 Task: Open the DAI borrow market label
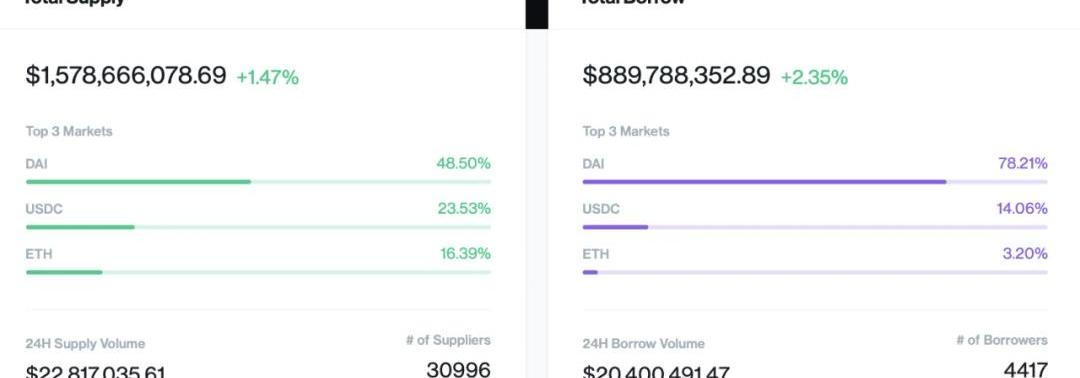(593, 164)
